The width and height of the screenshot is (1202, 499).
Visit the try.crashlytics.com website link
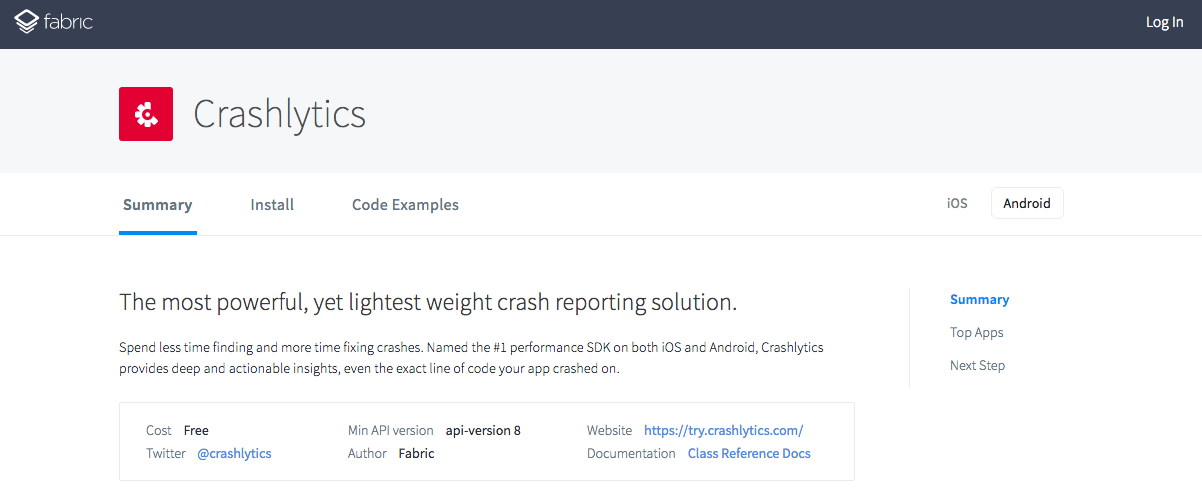[x=723, y=430]
